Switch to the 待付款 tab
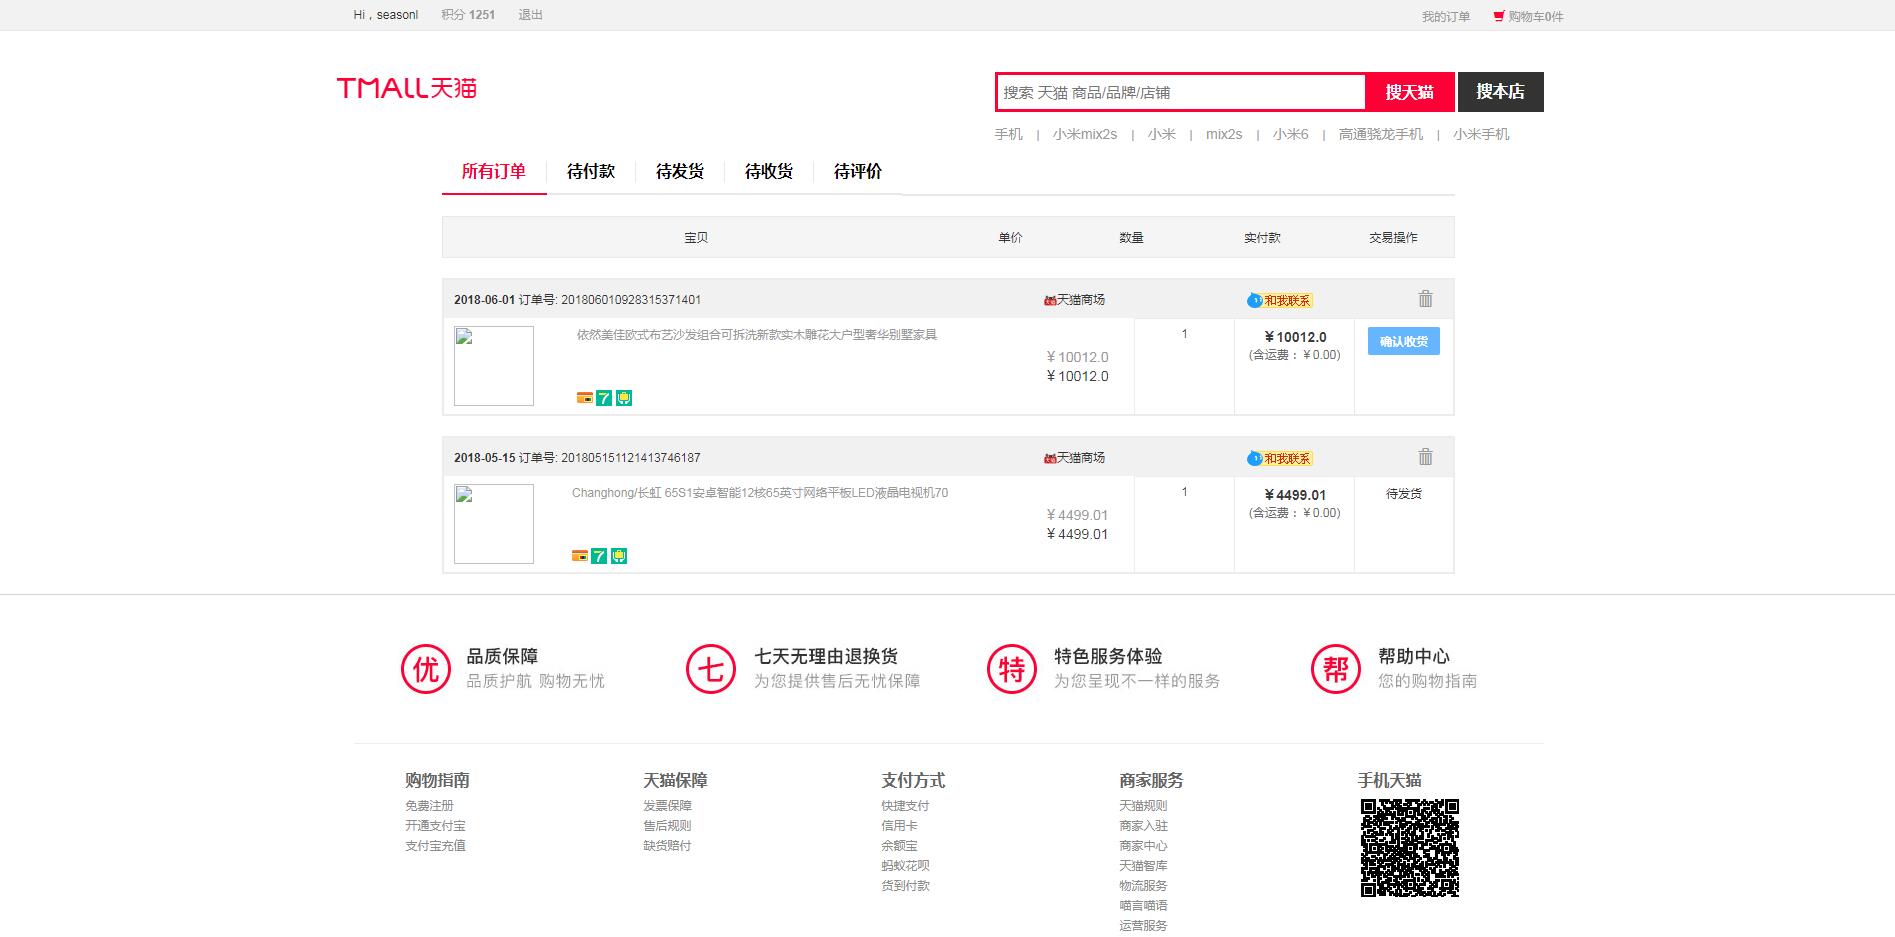Screen dimensions: 1895x937 pos(590,171)
